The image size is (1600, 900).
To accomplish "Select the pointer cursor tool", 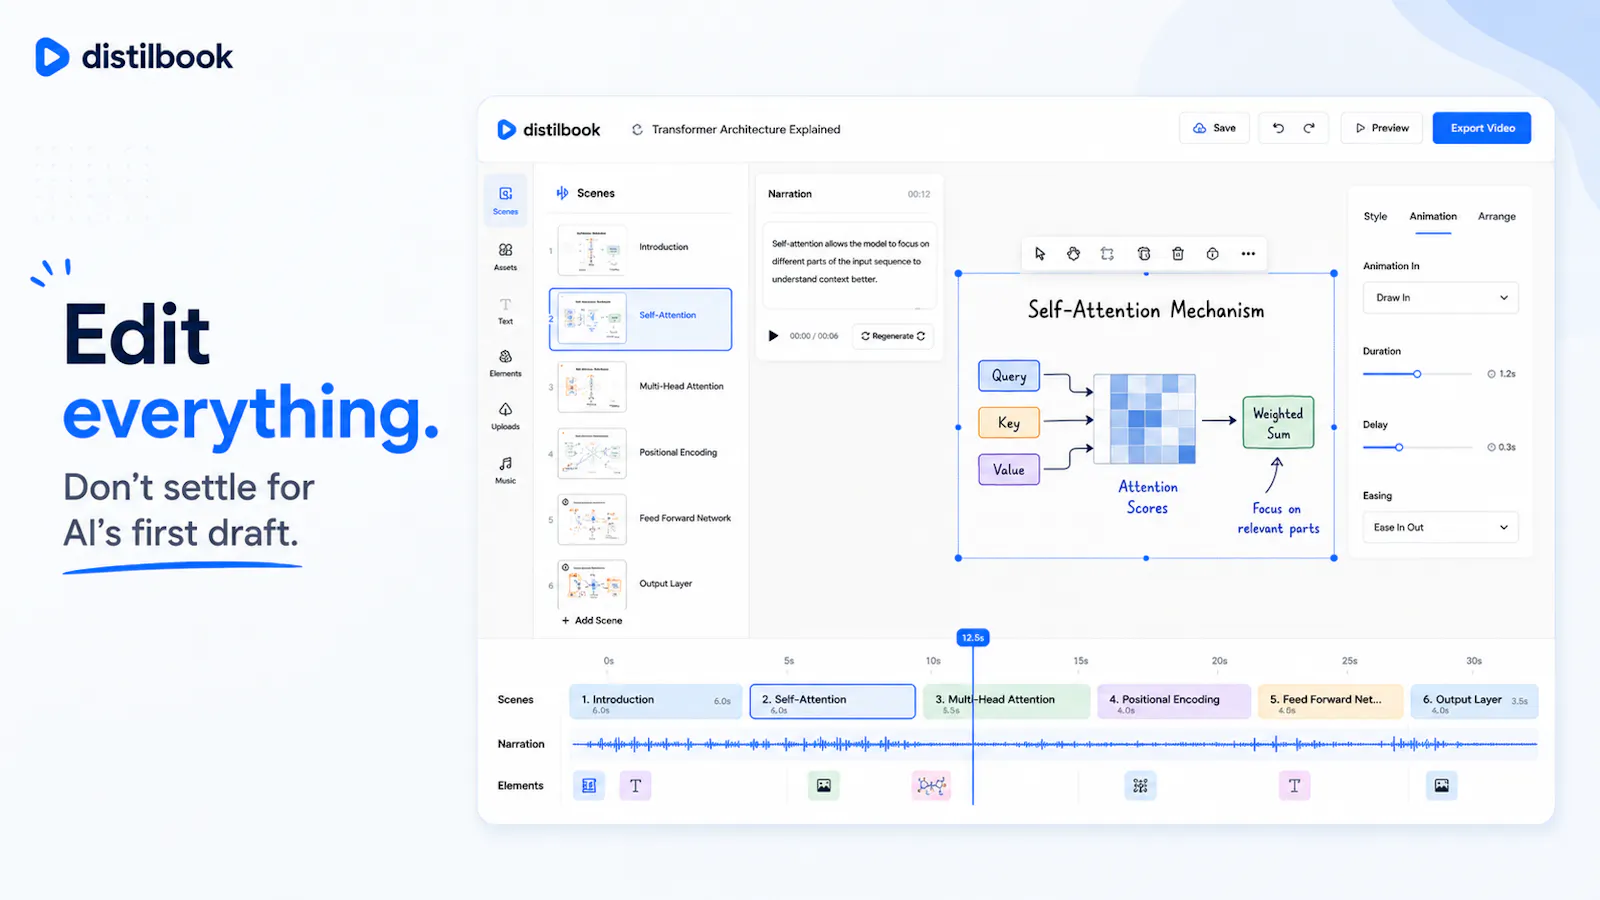I will pyautogui.click(x=1040, y=254).
